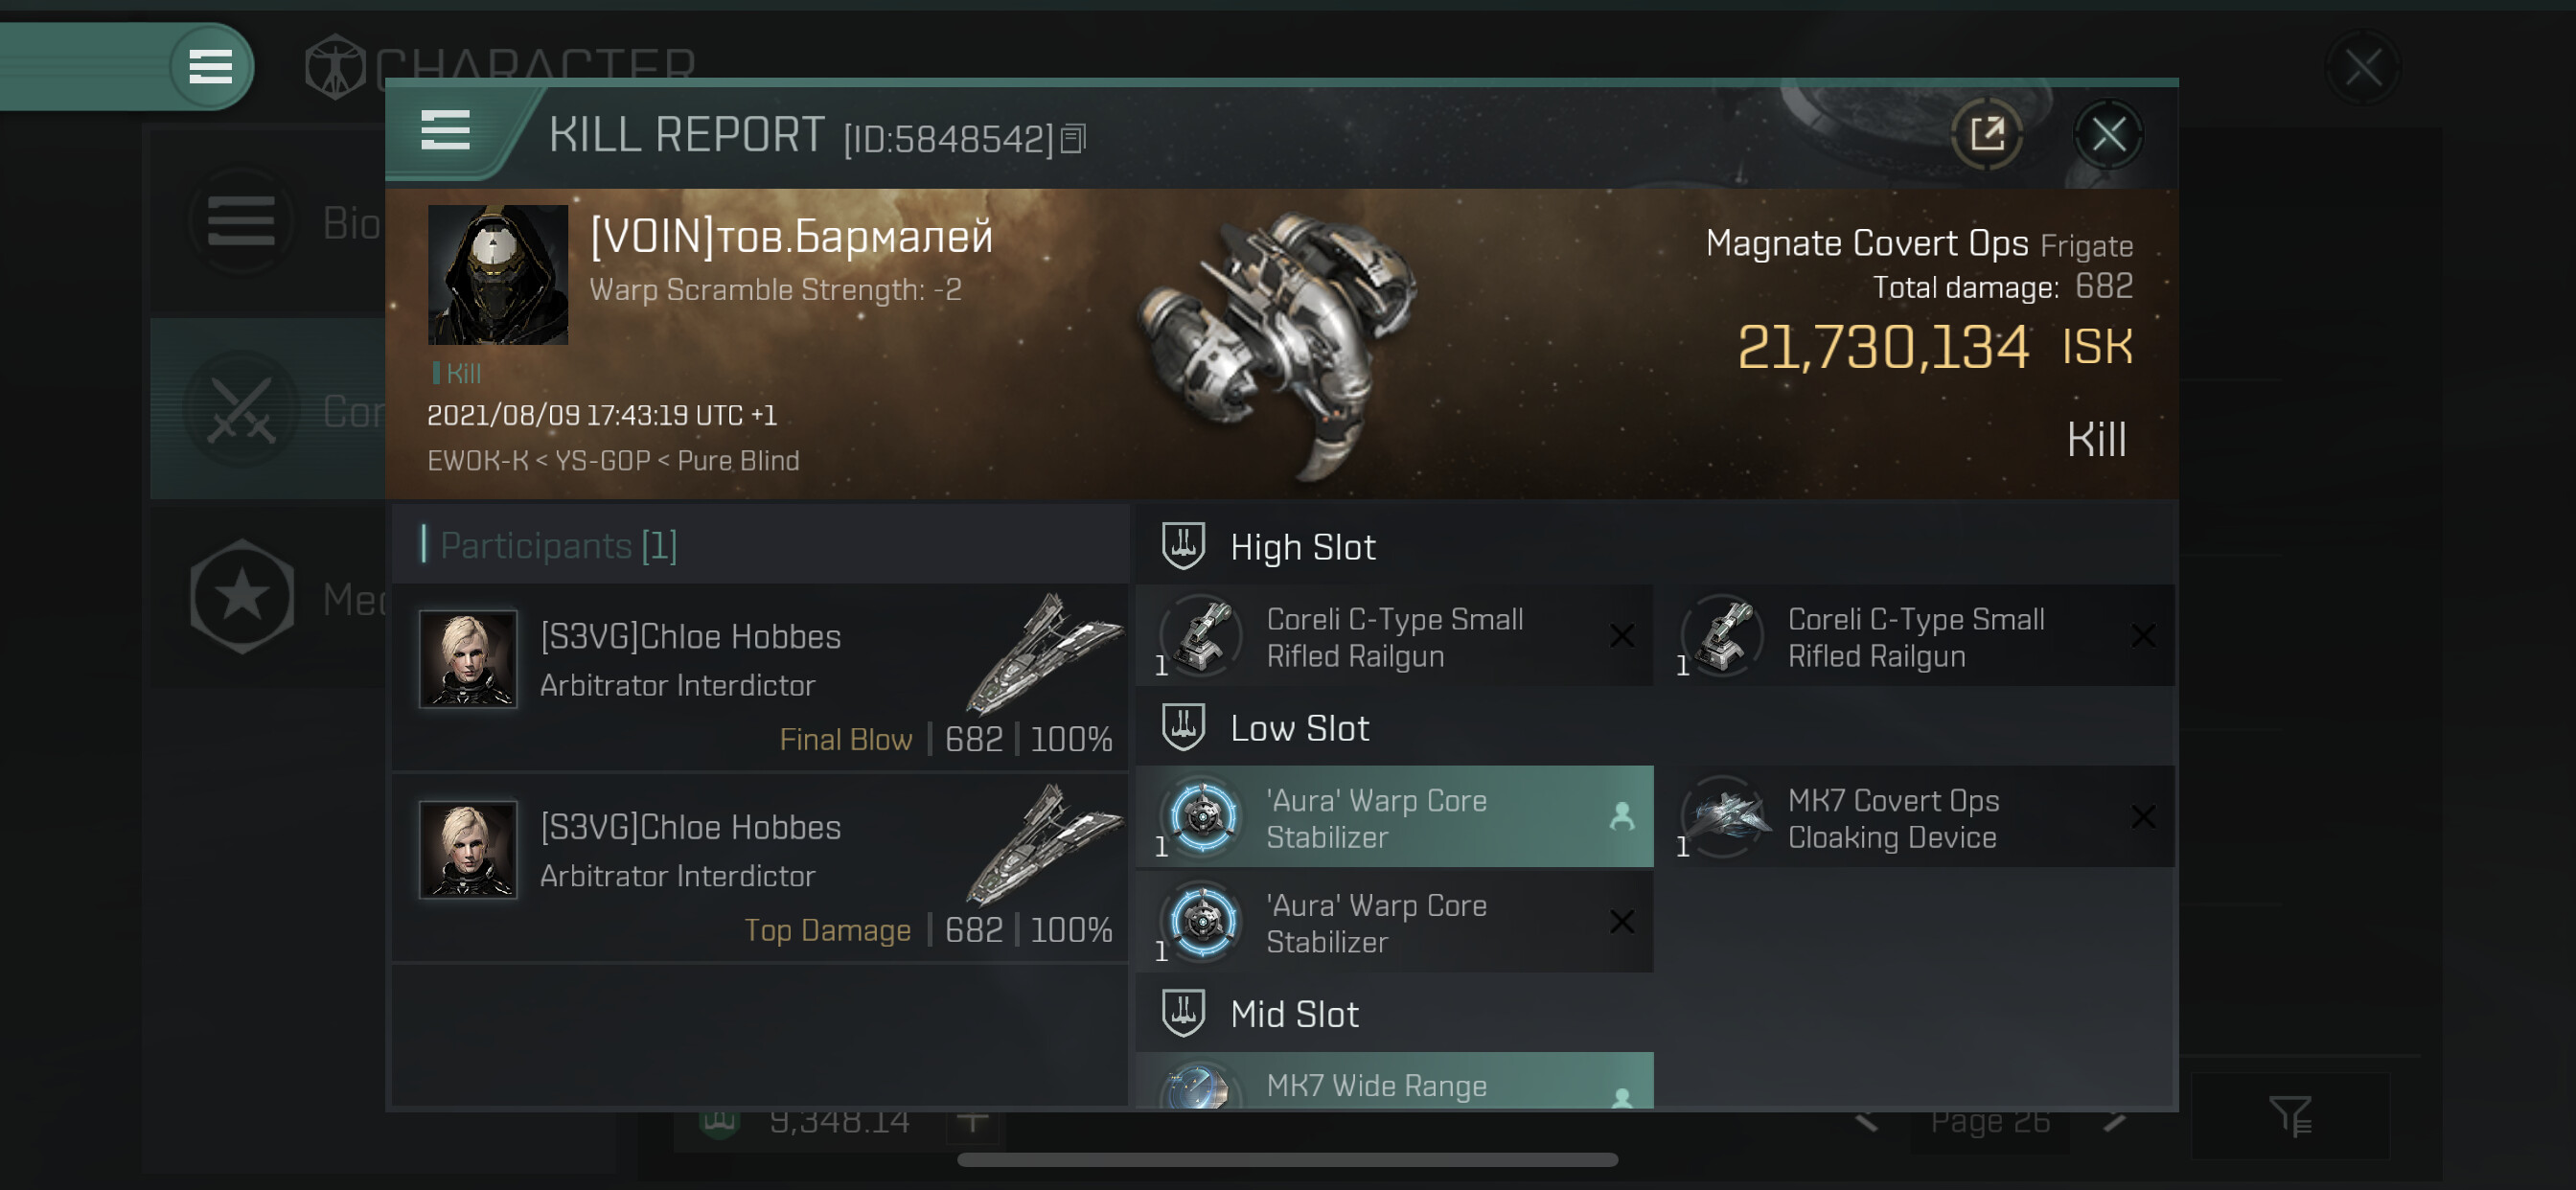Viewport: 2576px width, 1190px height.
Task: Open the kill report hamburger menu
Action: 445,130
